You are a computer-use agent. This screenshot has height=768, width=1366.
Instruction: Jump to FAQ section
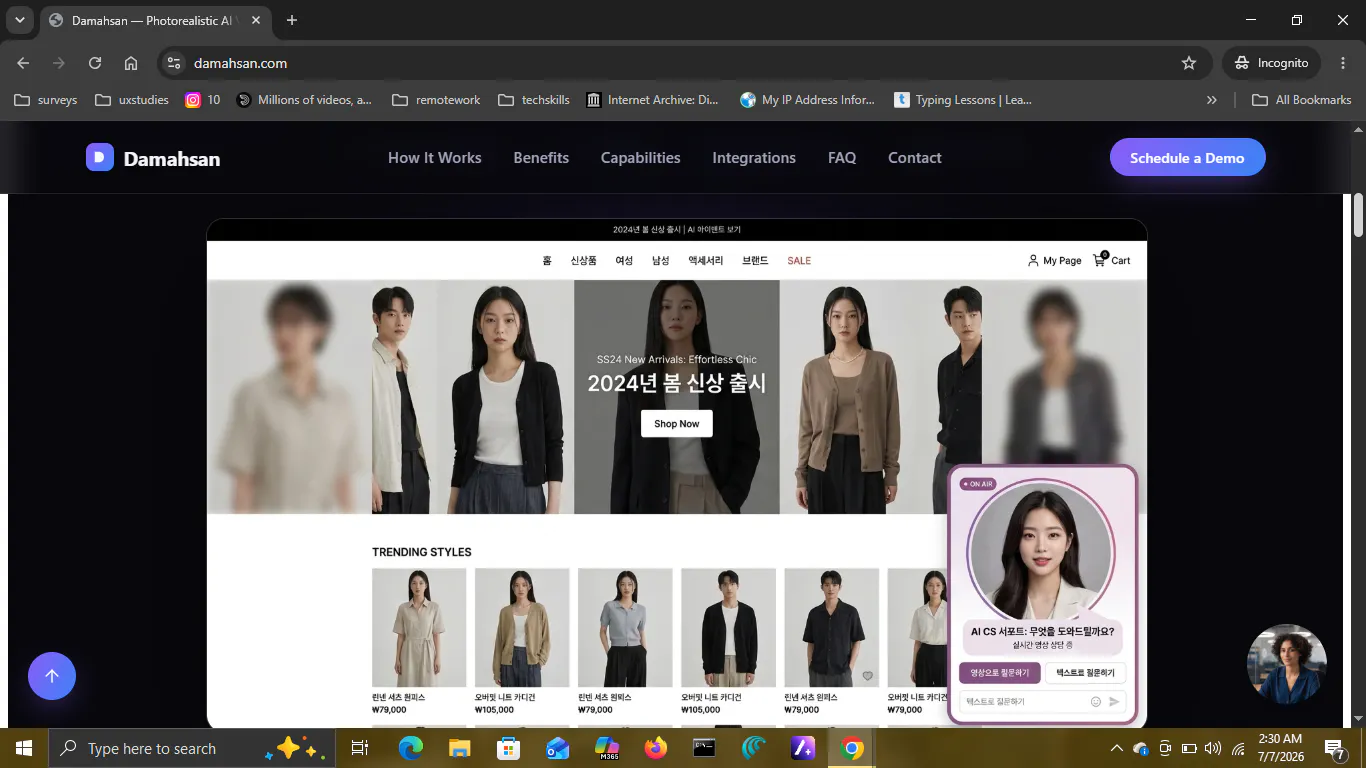pos(842,158)
